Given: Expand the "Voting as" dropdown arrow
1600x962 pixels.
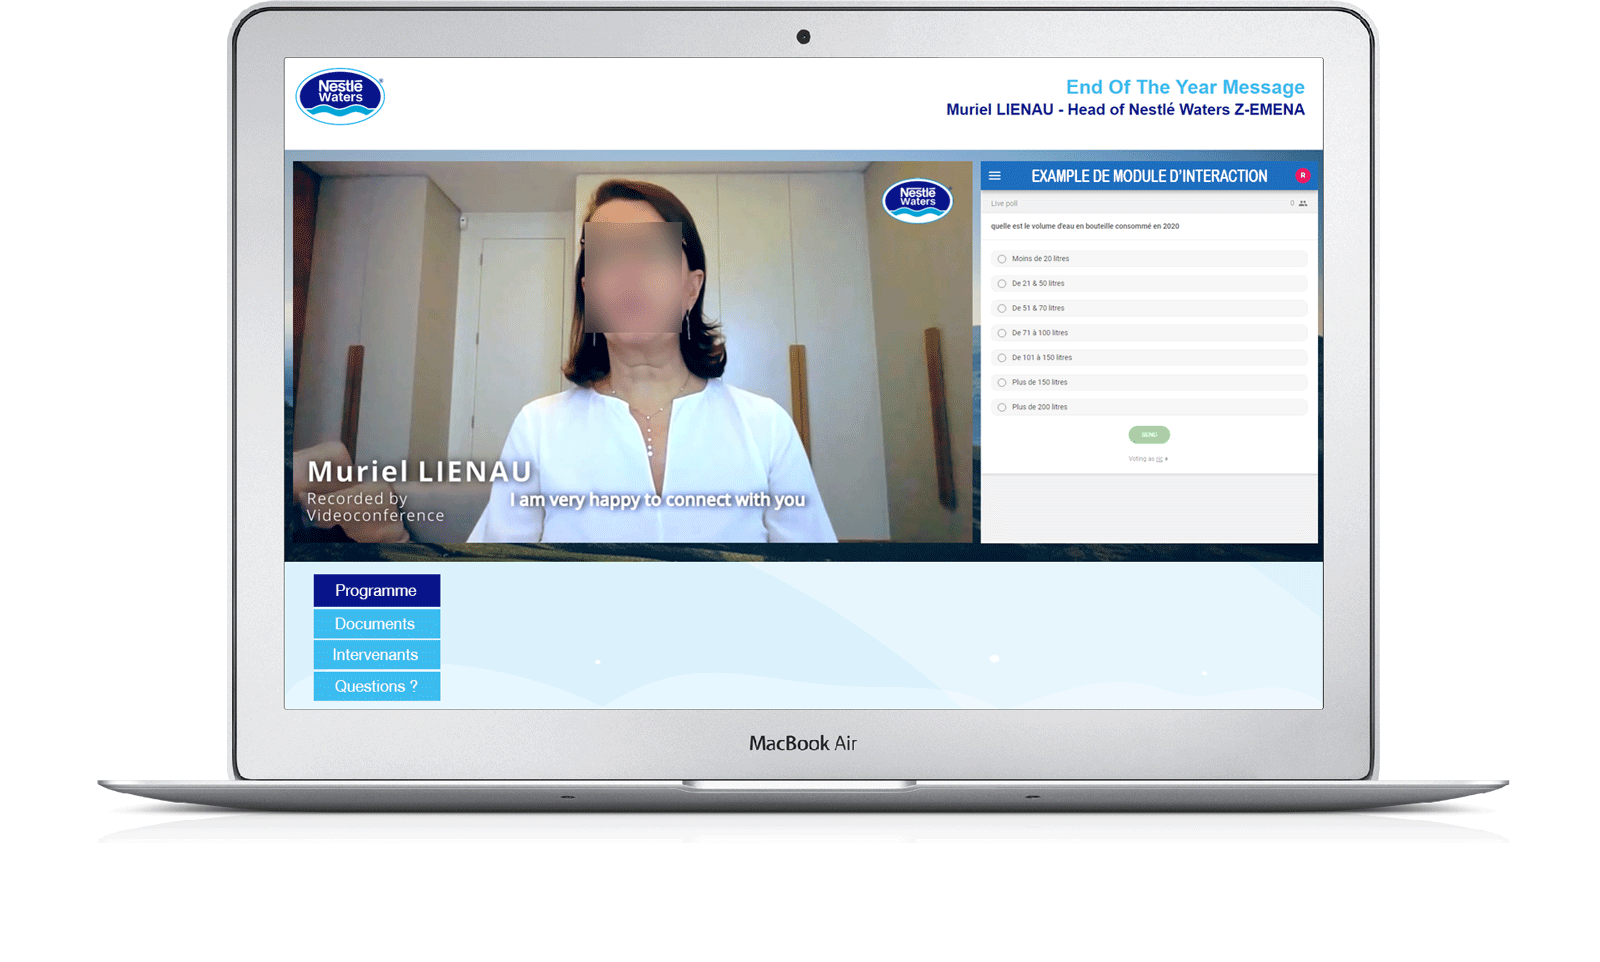Looking at the screenshot, I should [x=1167, y=458].
